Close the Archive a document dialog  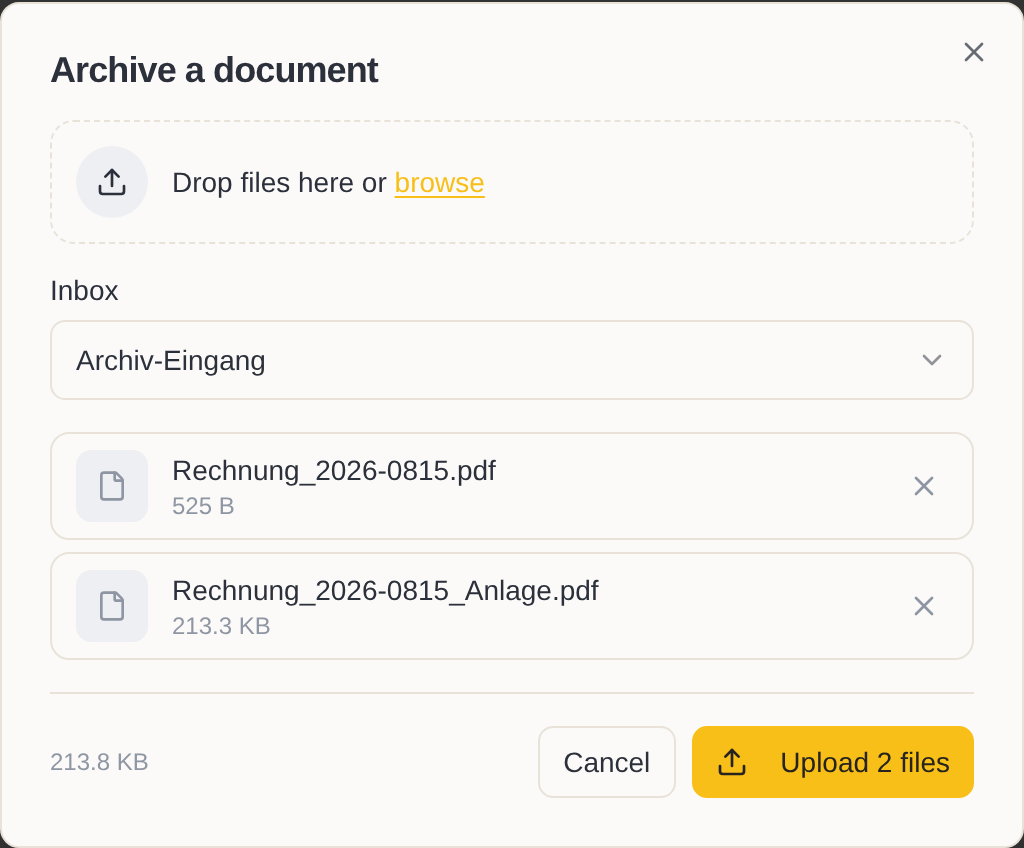pos(973,52)
